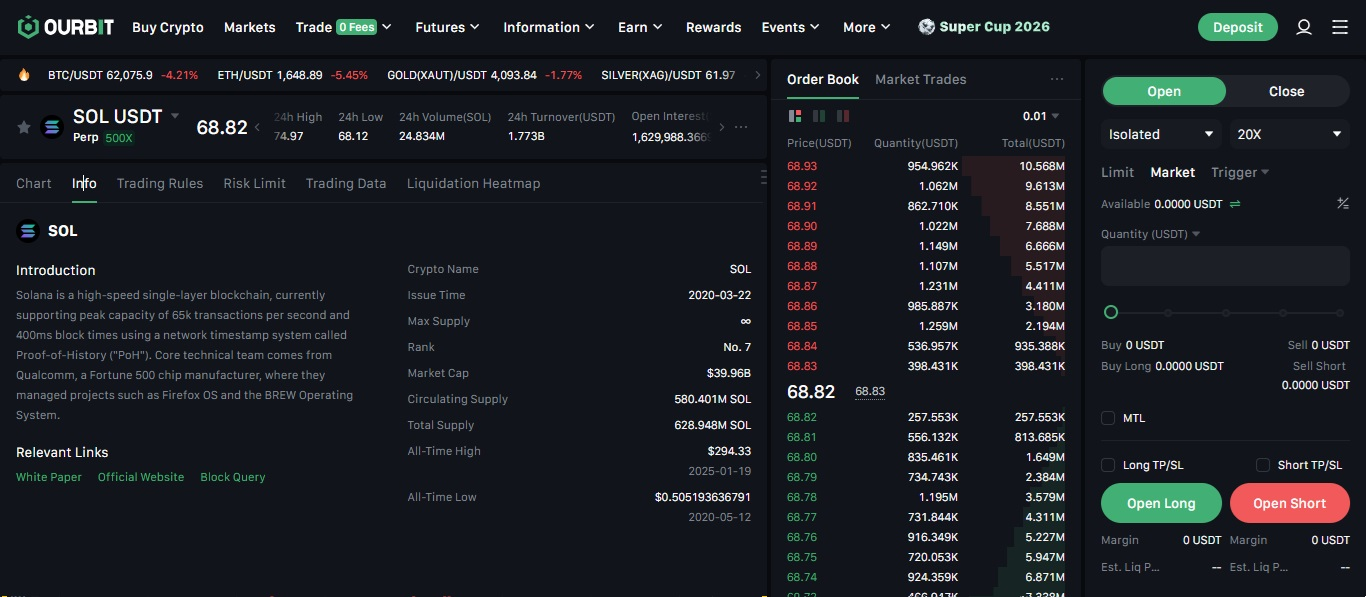Enable the MTL checkbox

pos(1108,418)
